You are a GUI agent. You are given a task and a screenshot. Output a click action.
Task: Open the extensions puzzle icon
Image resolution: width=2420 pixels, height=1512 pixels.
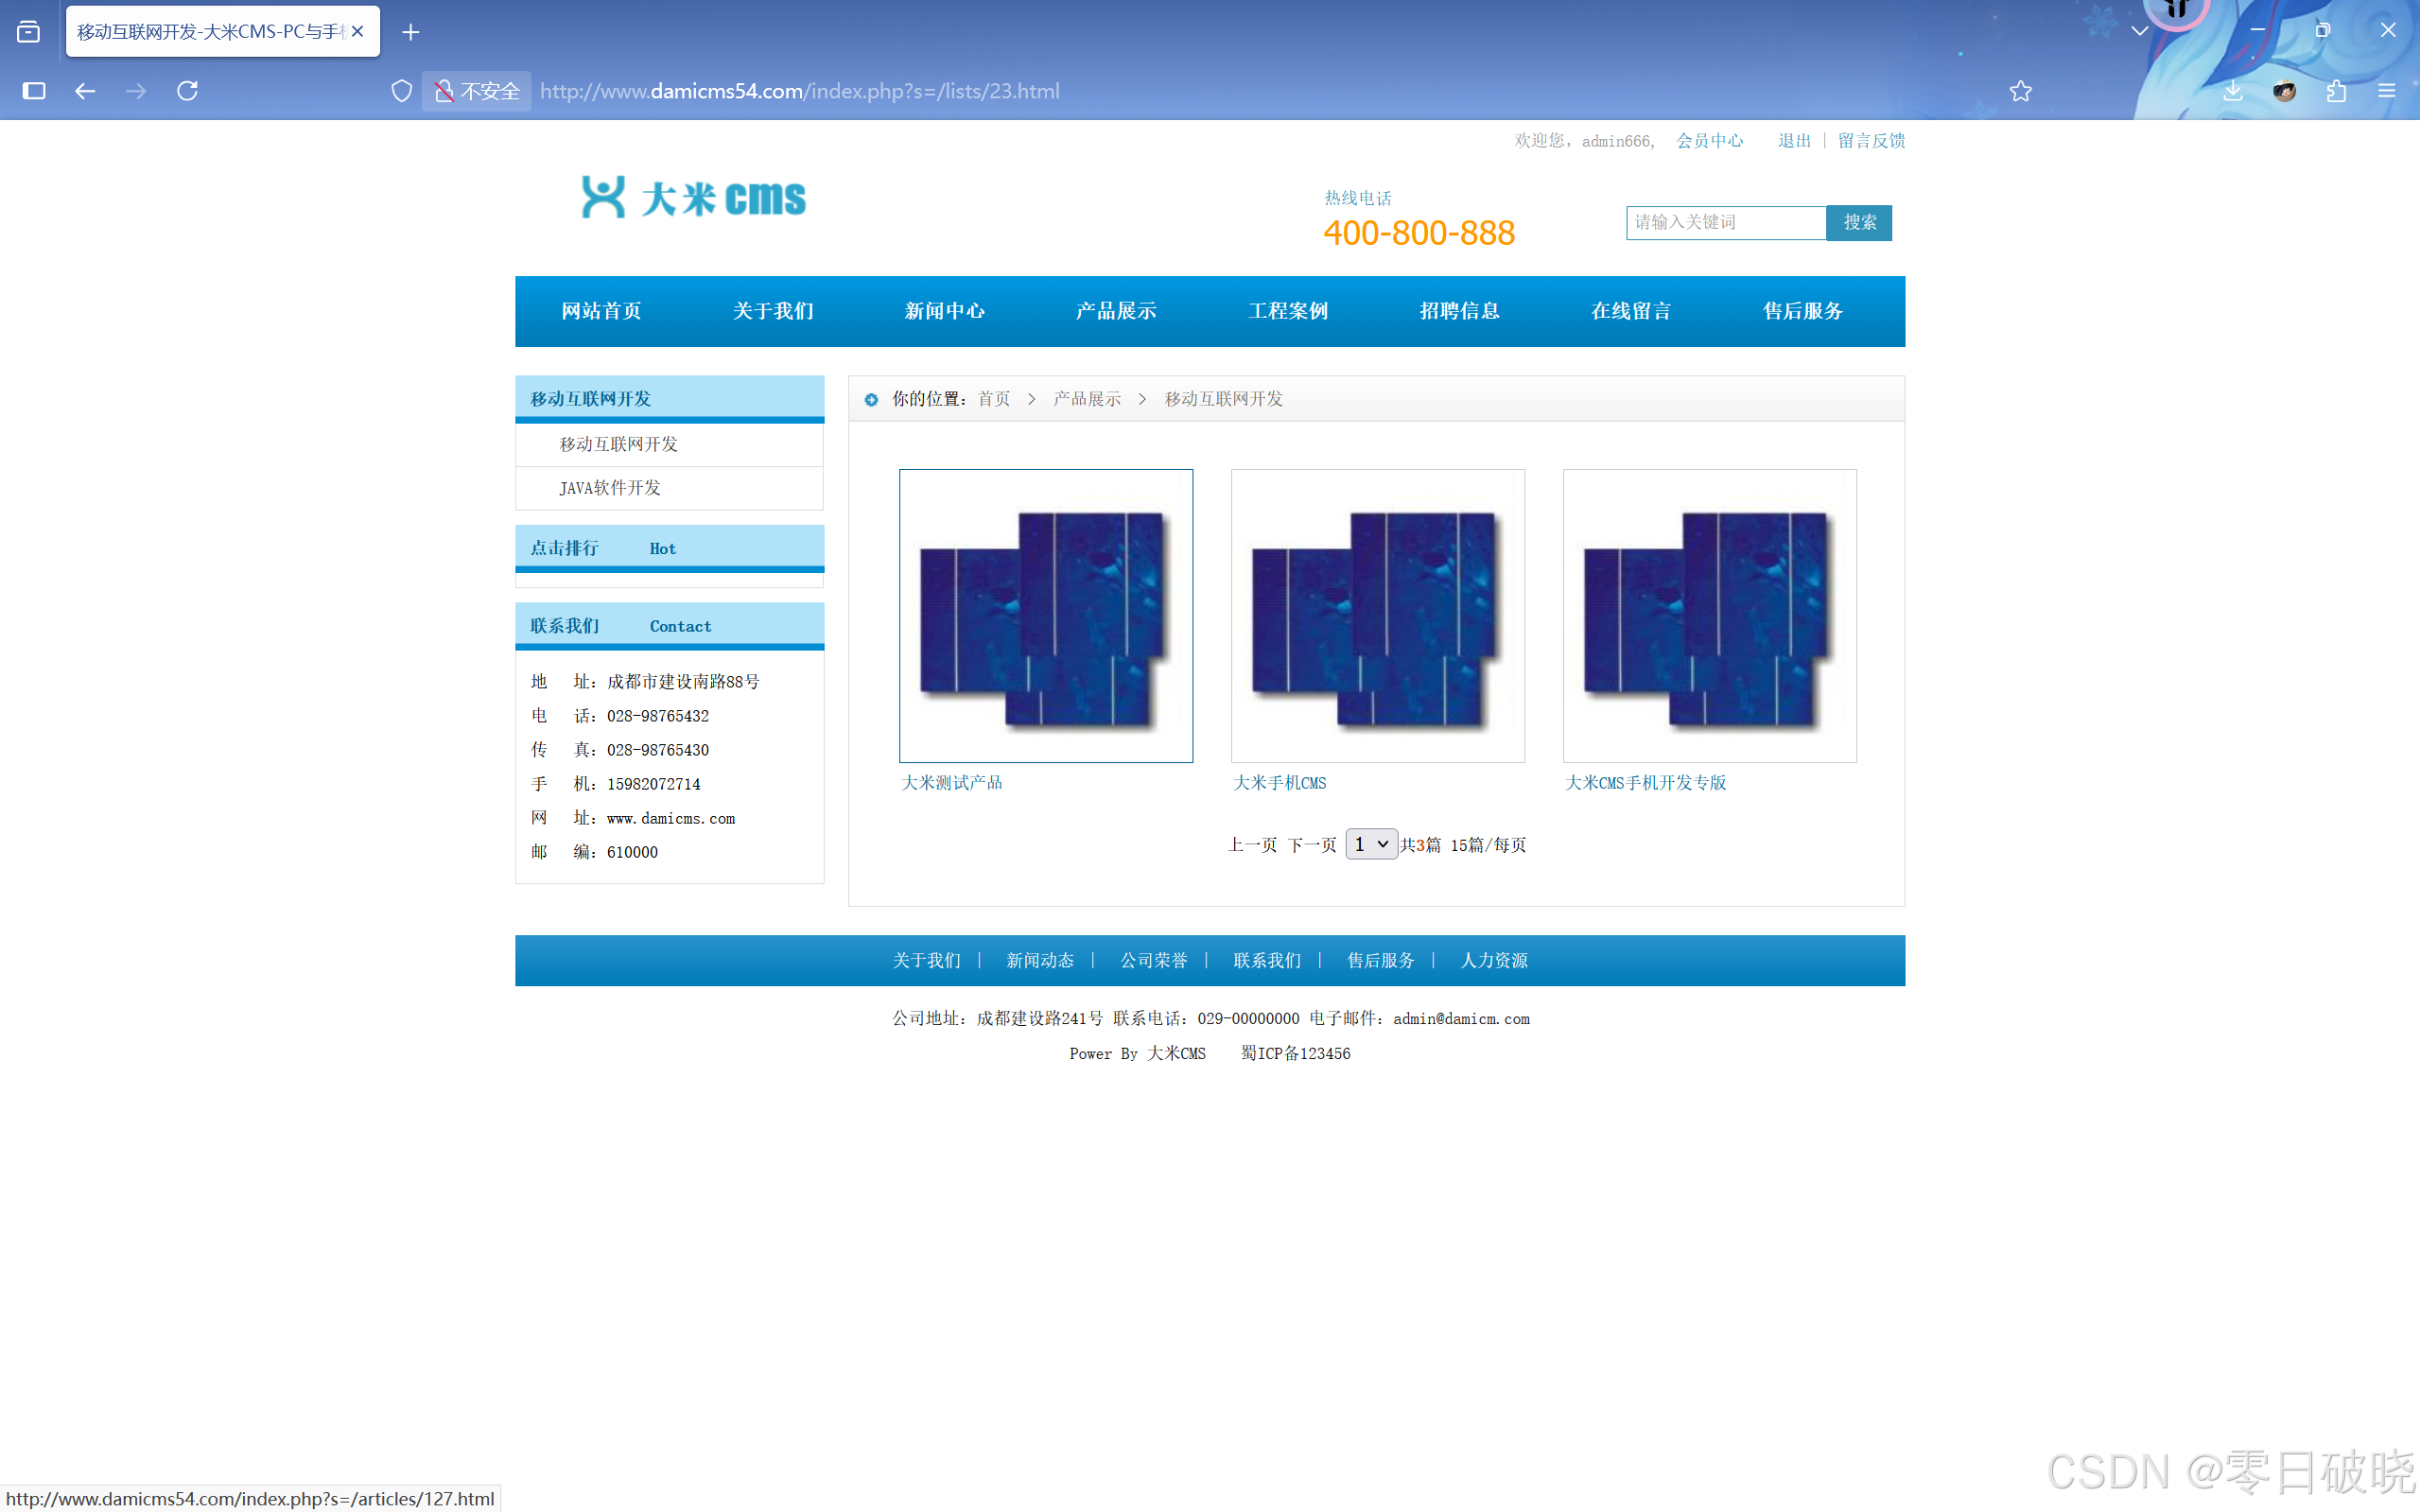click(x=2335, y=91)
